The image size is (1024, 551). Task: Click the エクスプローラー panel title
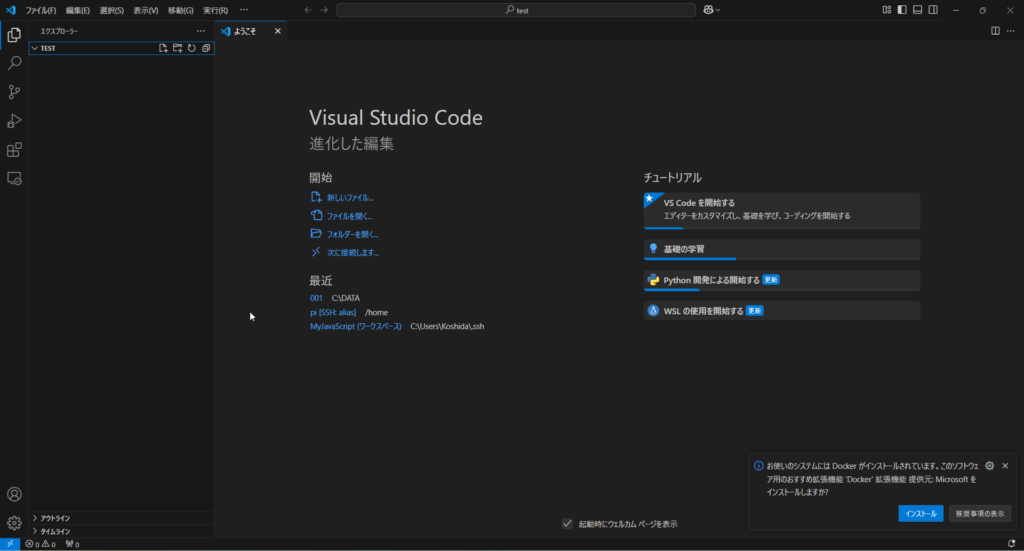point(59,31)
